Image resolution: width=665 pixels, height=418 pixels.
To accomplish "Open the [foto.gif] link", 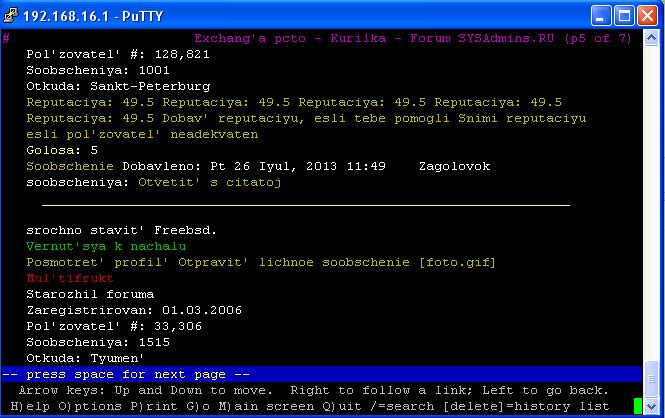I will point(457,262).
